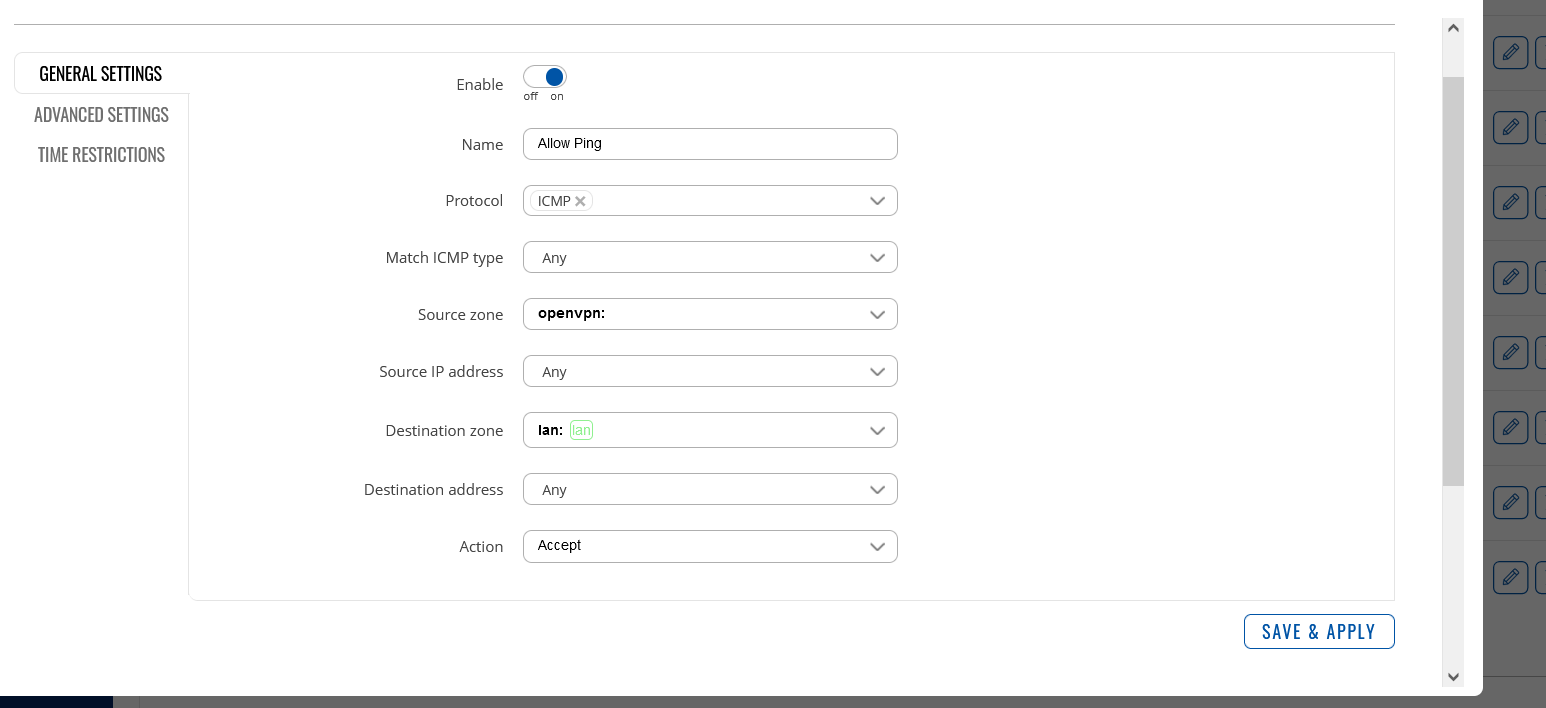Go to the Time Restrictions tab
This screenshot has width=1546, height=708.
pyautogui.click(x=101, y=155)
